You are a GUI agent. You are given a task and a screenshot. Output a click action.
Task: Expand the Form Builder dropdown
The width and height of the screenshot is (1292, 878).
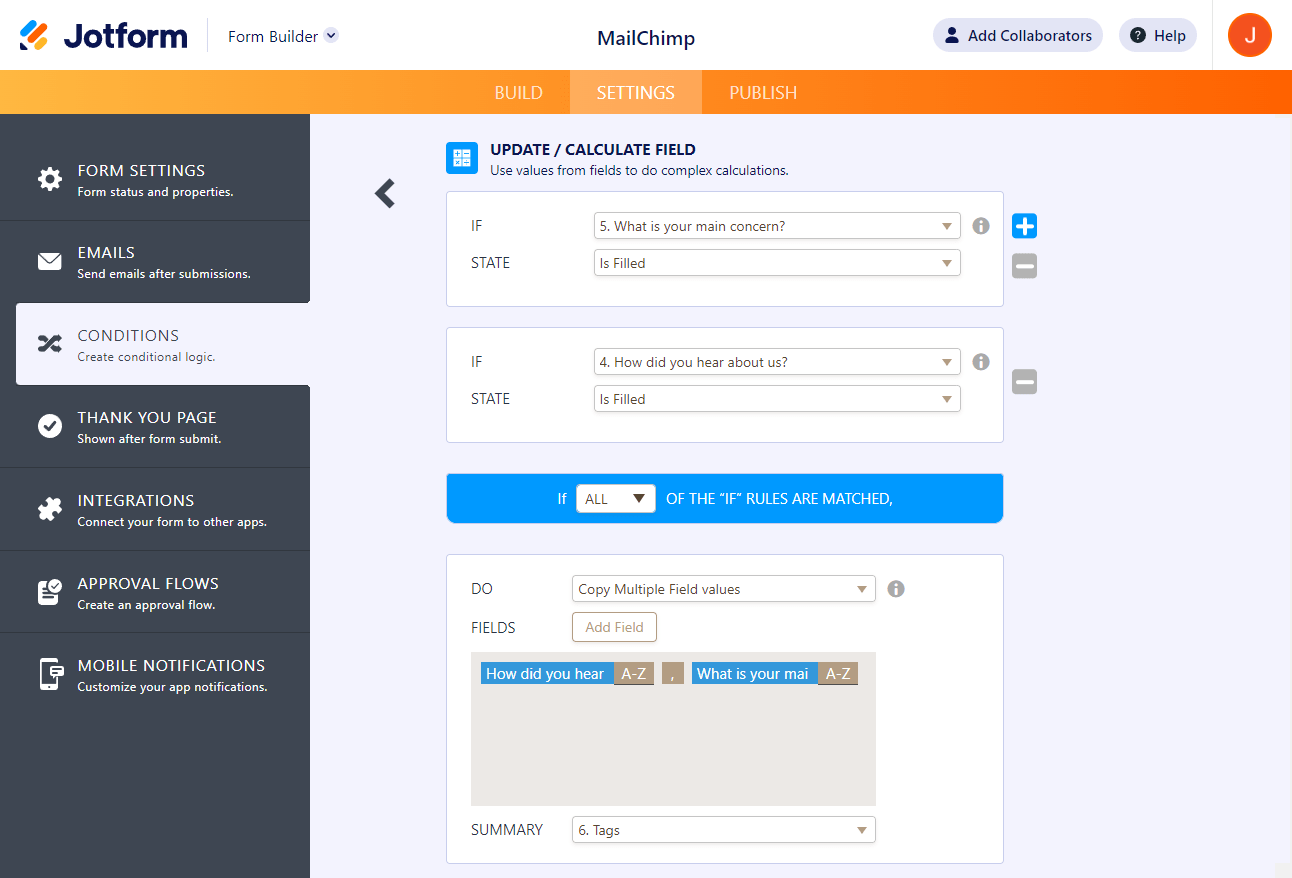[283, 36]
